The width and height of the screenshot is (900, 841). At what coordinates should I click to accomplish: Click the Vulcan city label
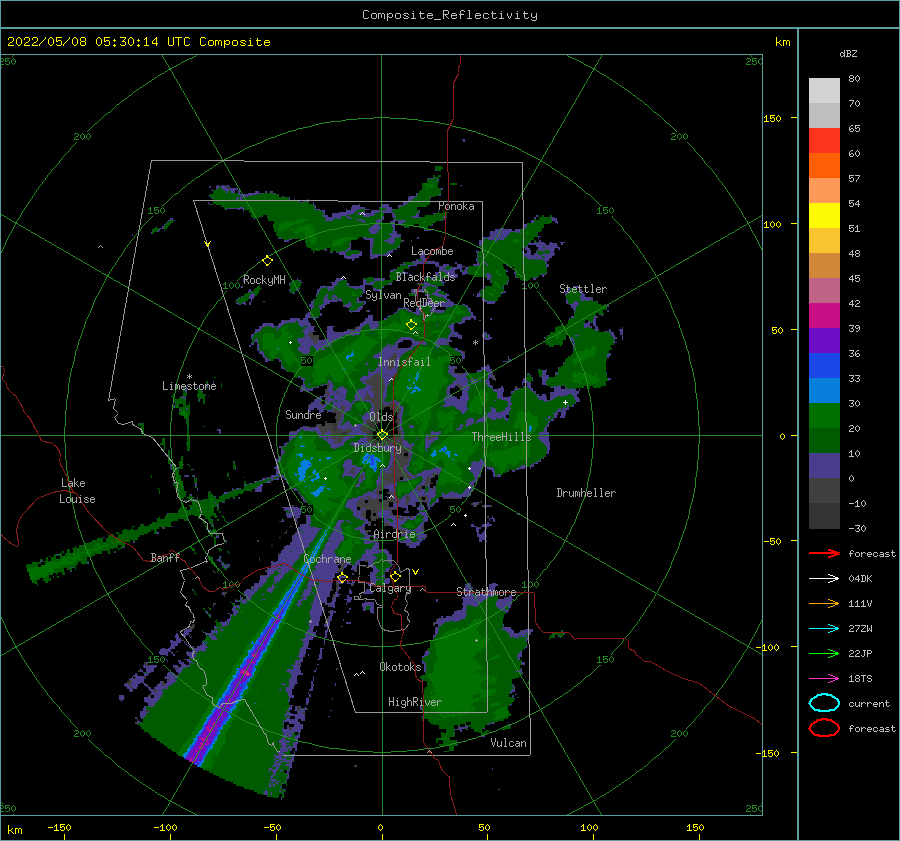tap(509, 743)
